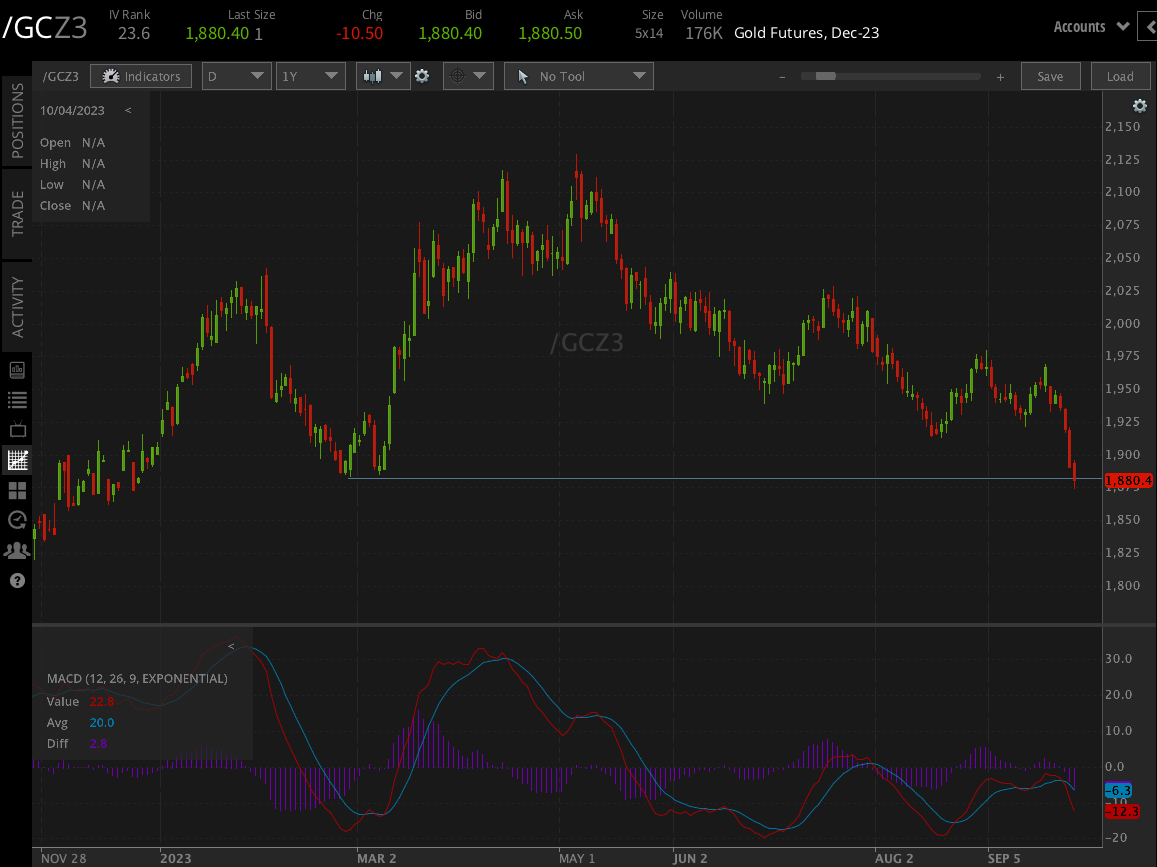Open the community people icon
1157x867 pixels.
click(15, 550)
